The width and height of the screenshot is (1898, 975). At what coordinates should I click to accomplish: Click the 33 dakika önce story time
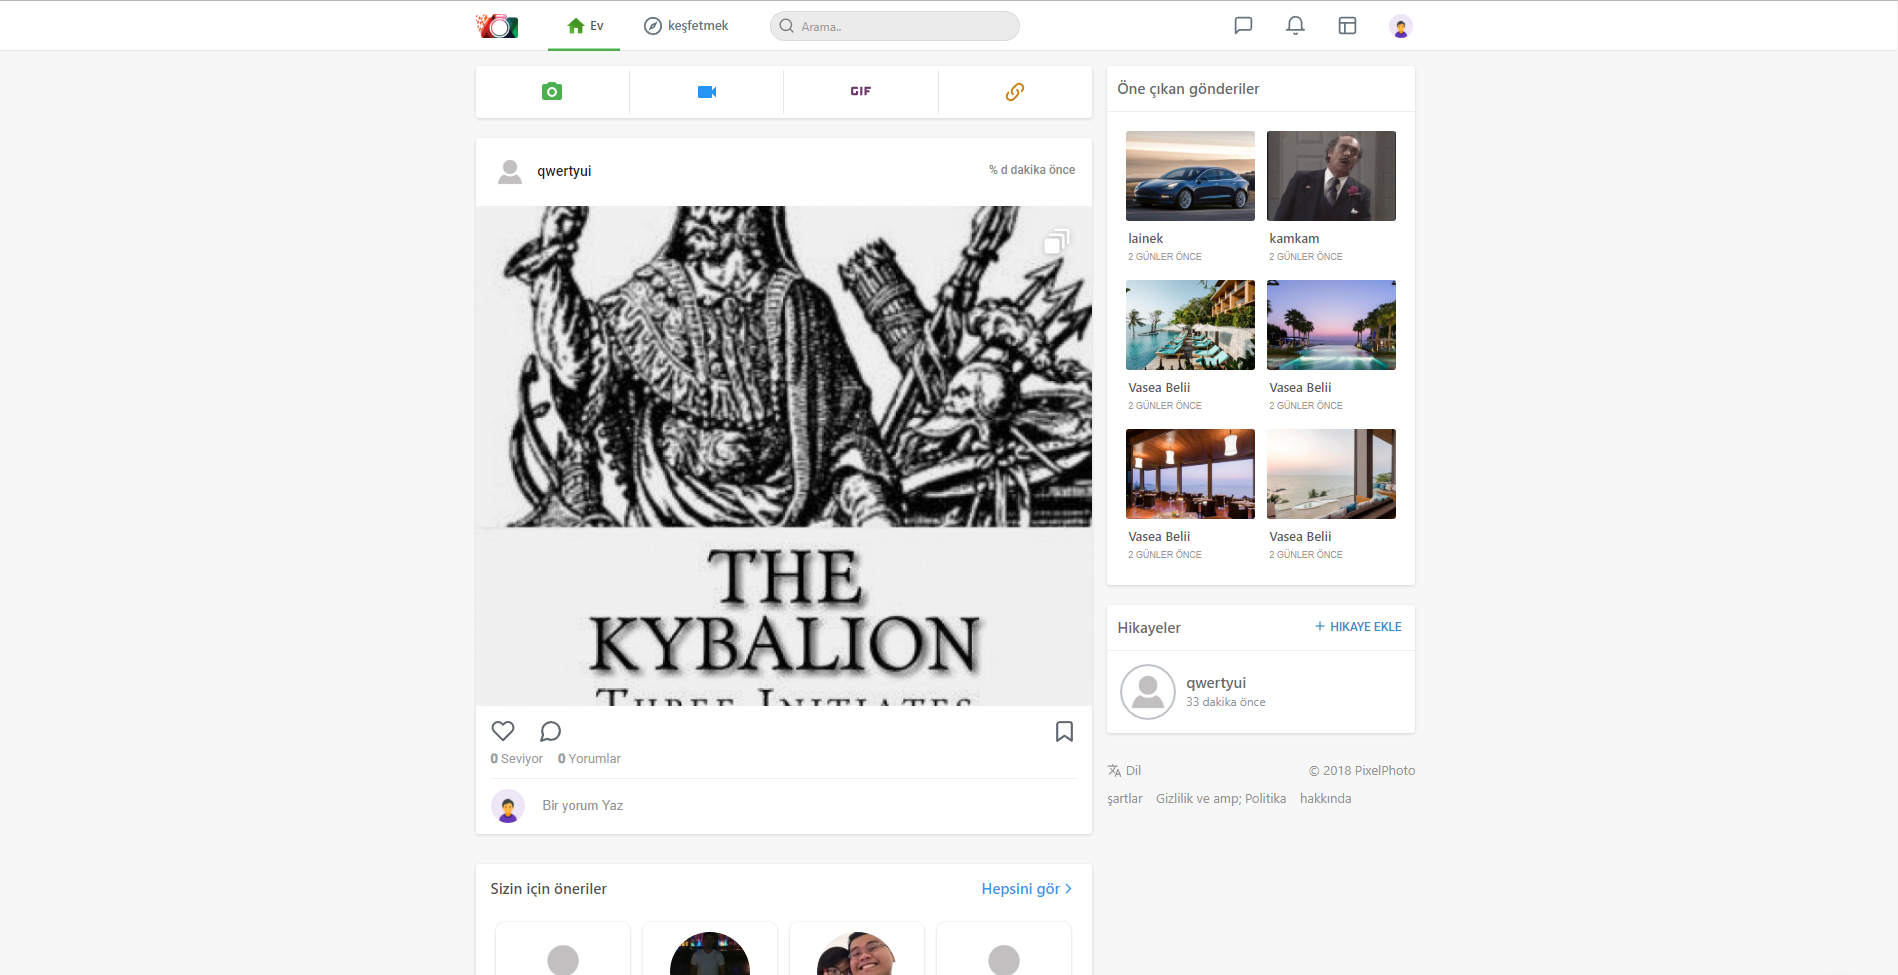1226,703
